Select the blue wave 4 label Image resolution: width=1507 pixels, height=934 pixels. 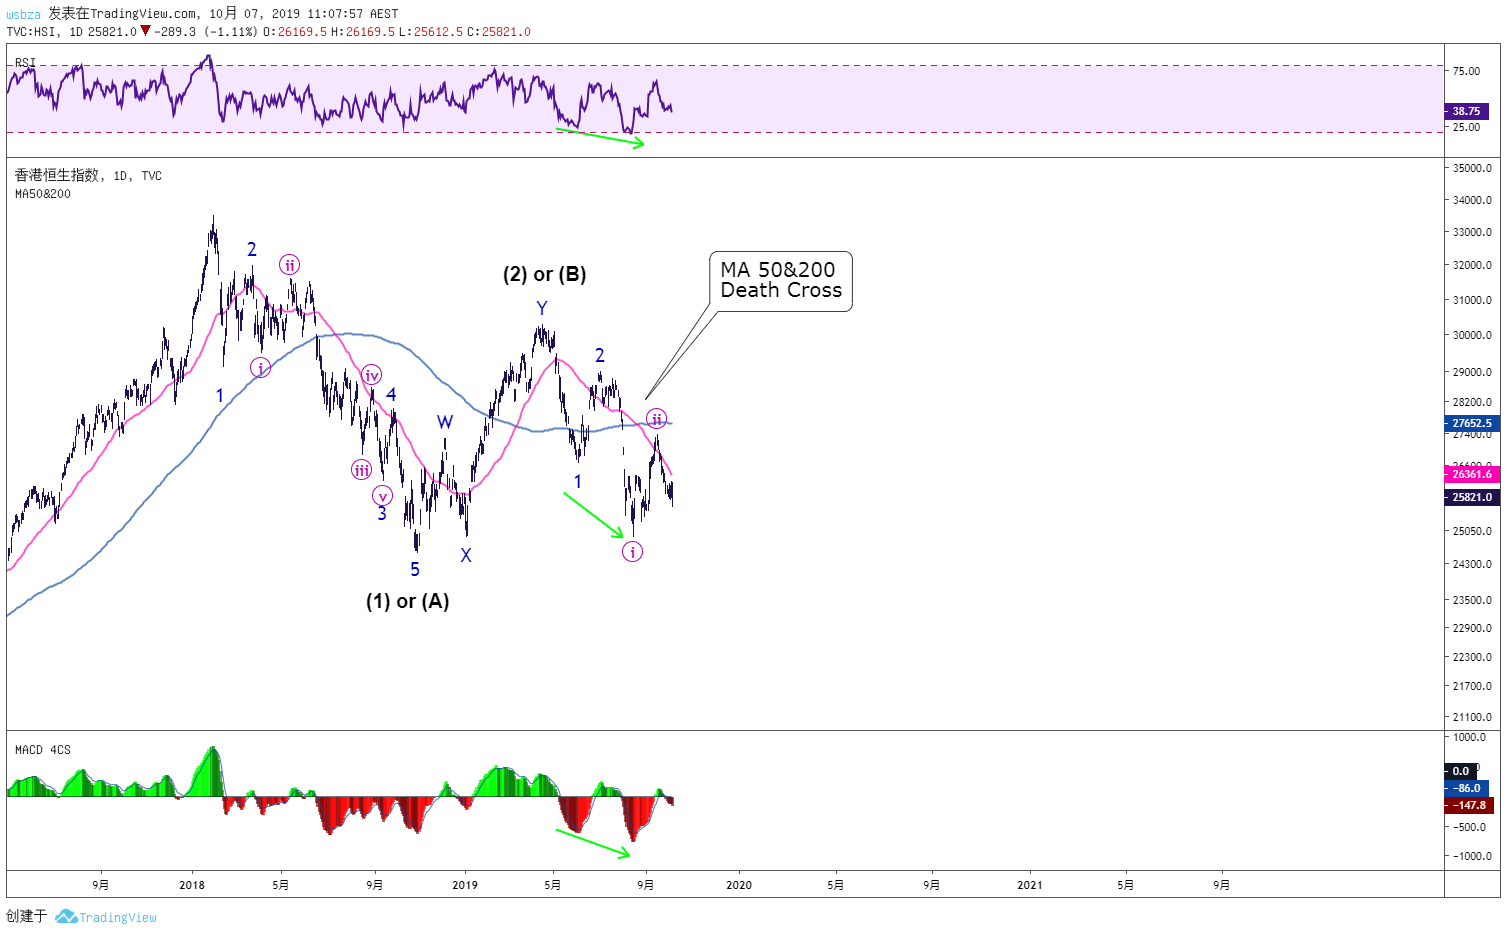click(391, 395)
